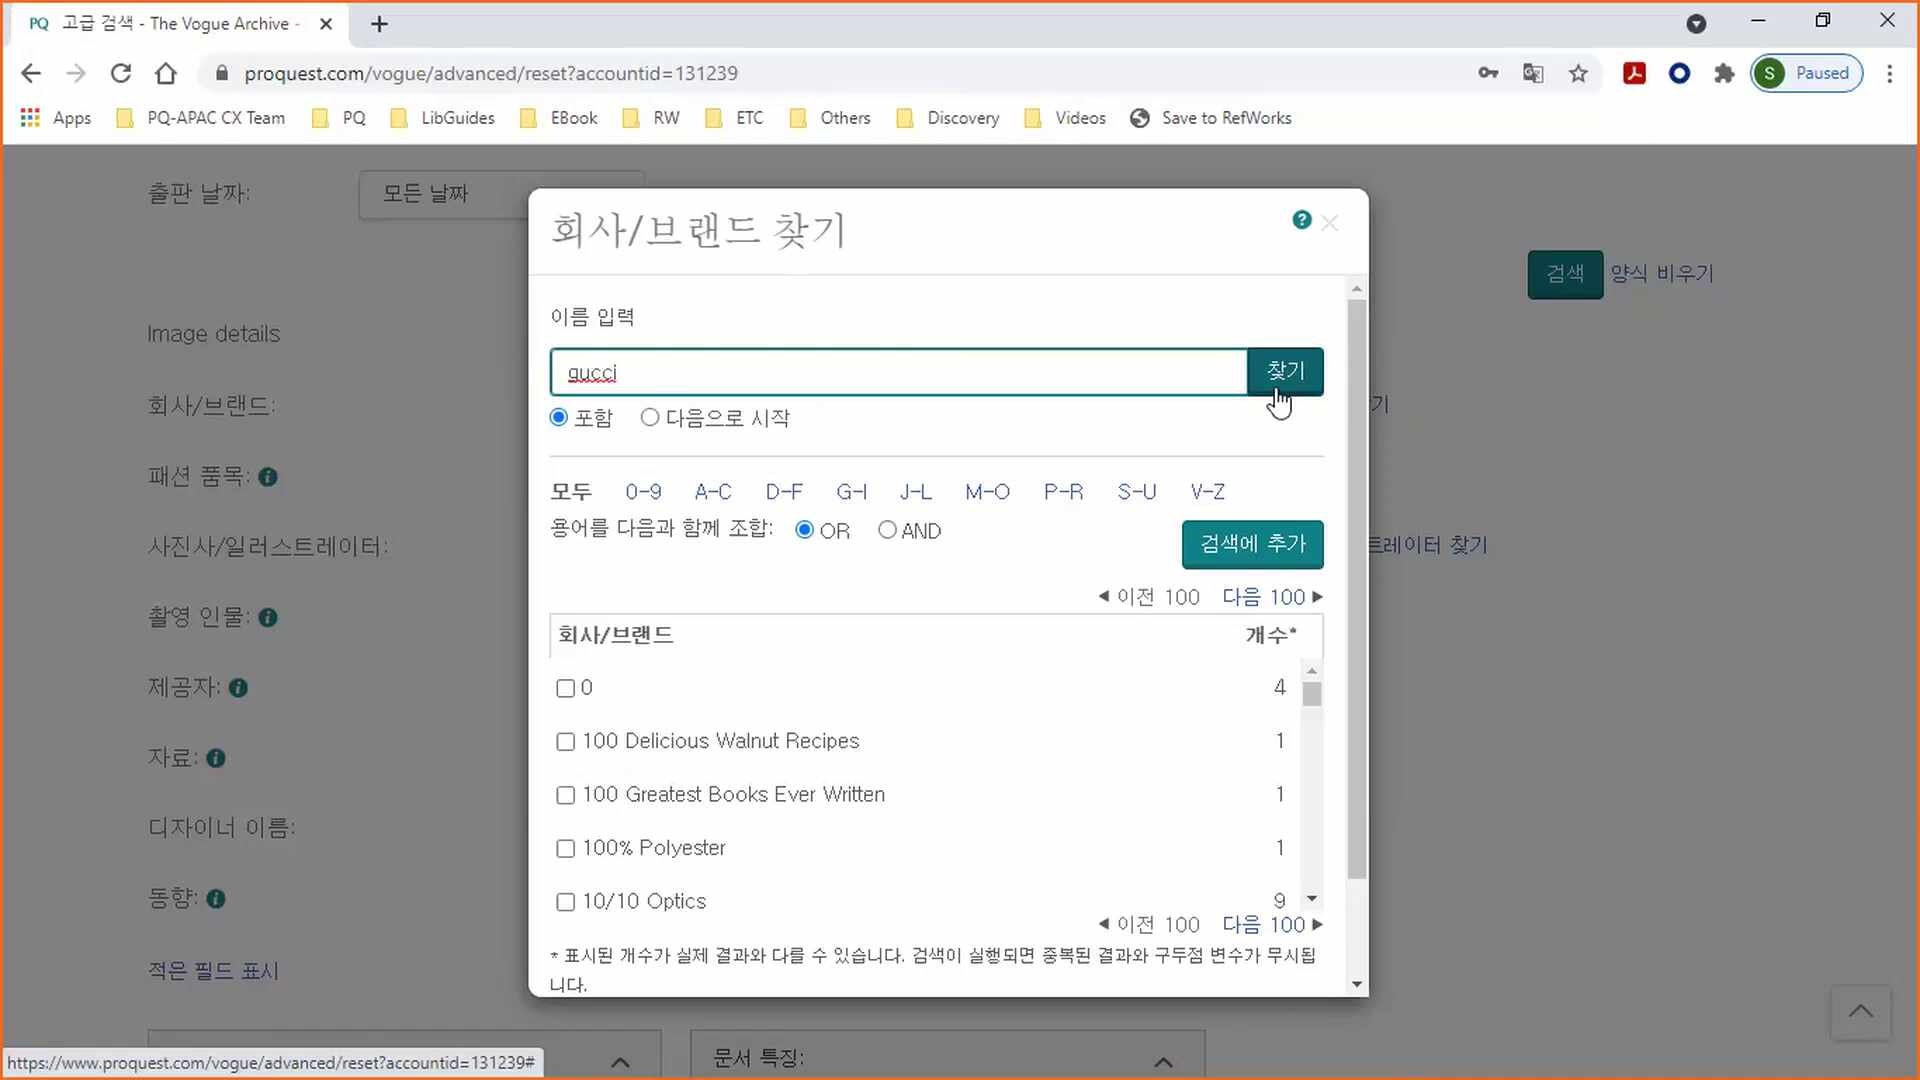Click the help question mark icon in dialog
Screen dimensions: 1920x1080
(x=1301, y=219)
